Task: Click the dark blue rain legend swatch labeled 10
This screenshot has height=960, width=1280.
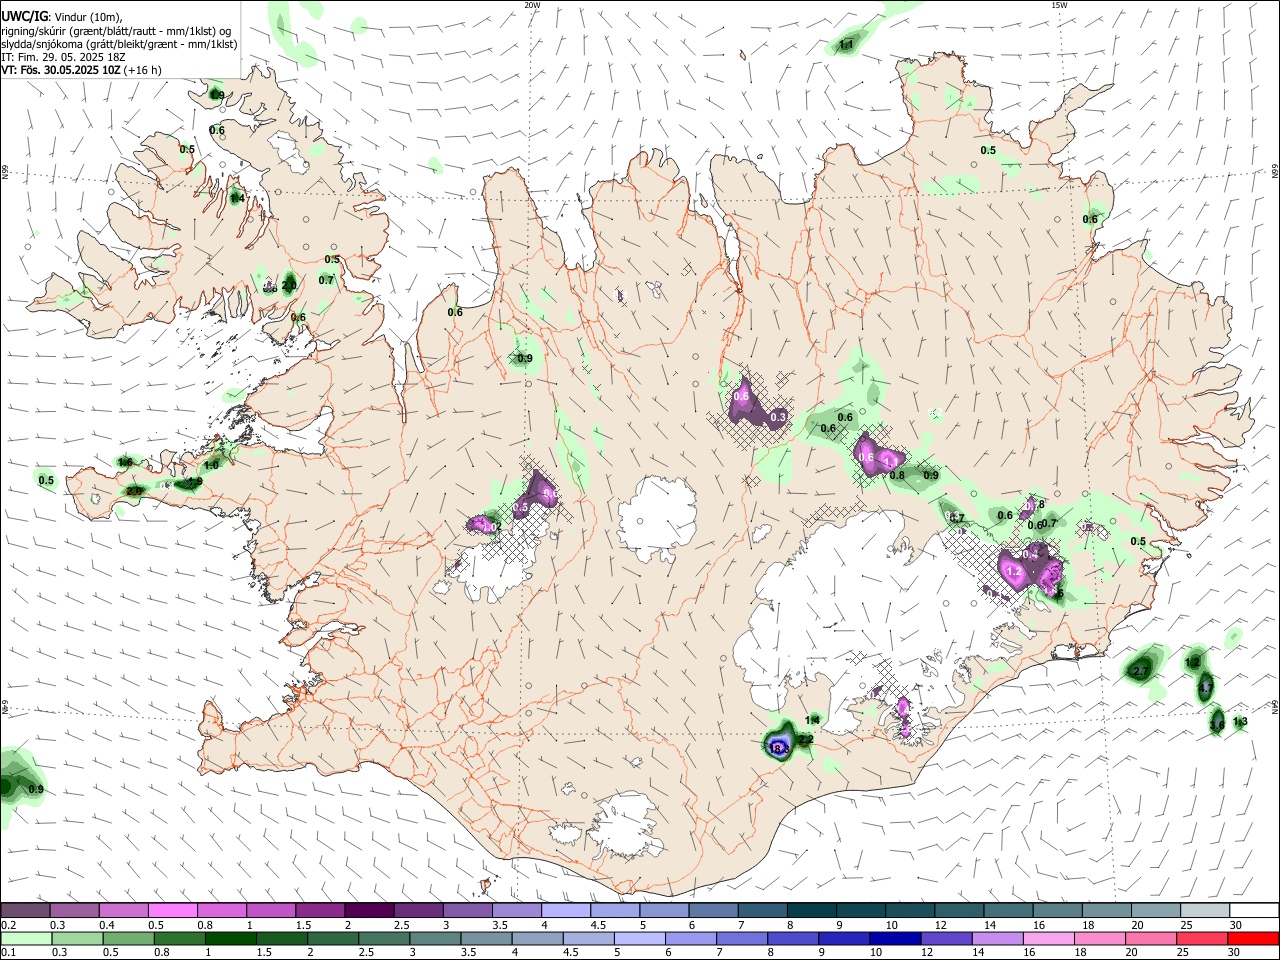Action: click(894, 938)
